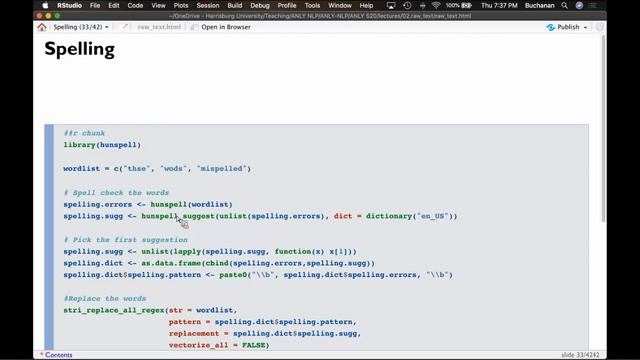
Task: Open the Plots menu
Action: (x=181, y=5)
